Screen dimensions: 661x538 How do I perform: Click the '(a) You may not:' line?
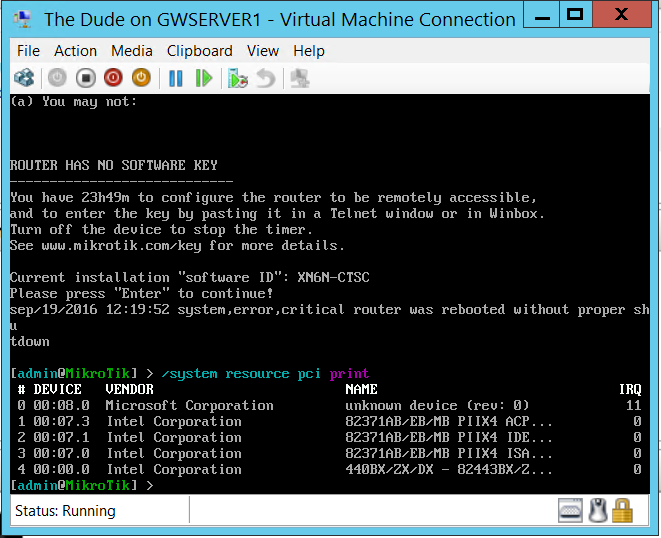click(x=73, y=102)
